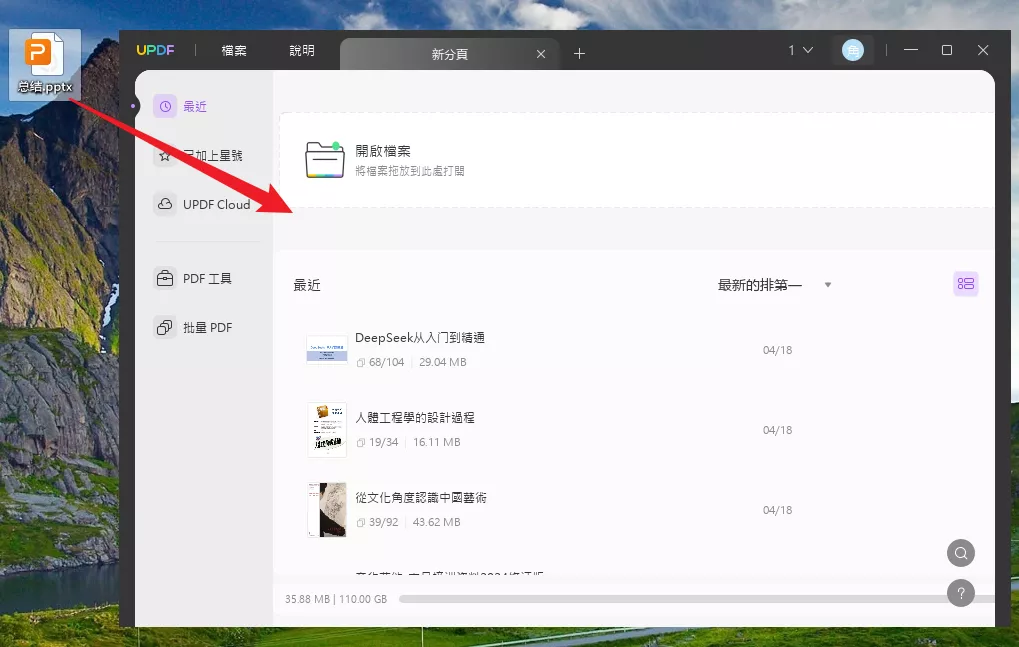Click the sort dropdown arrow

pyautogui.click(x=828, y=285)
